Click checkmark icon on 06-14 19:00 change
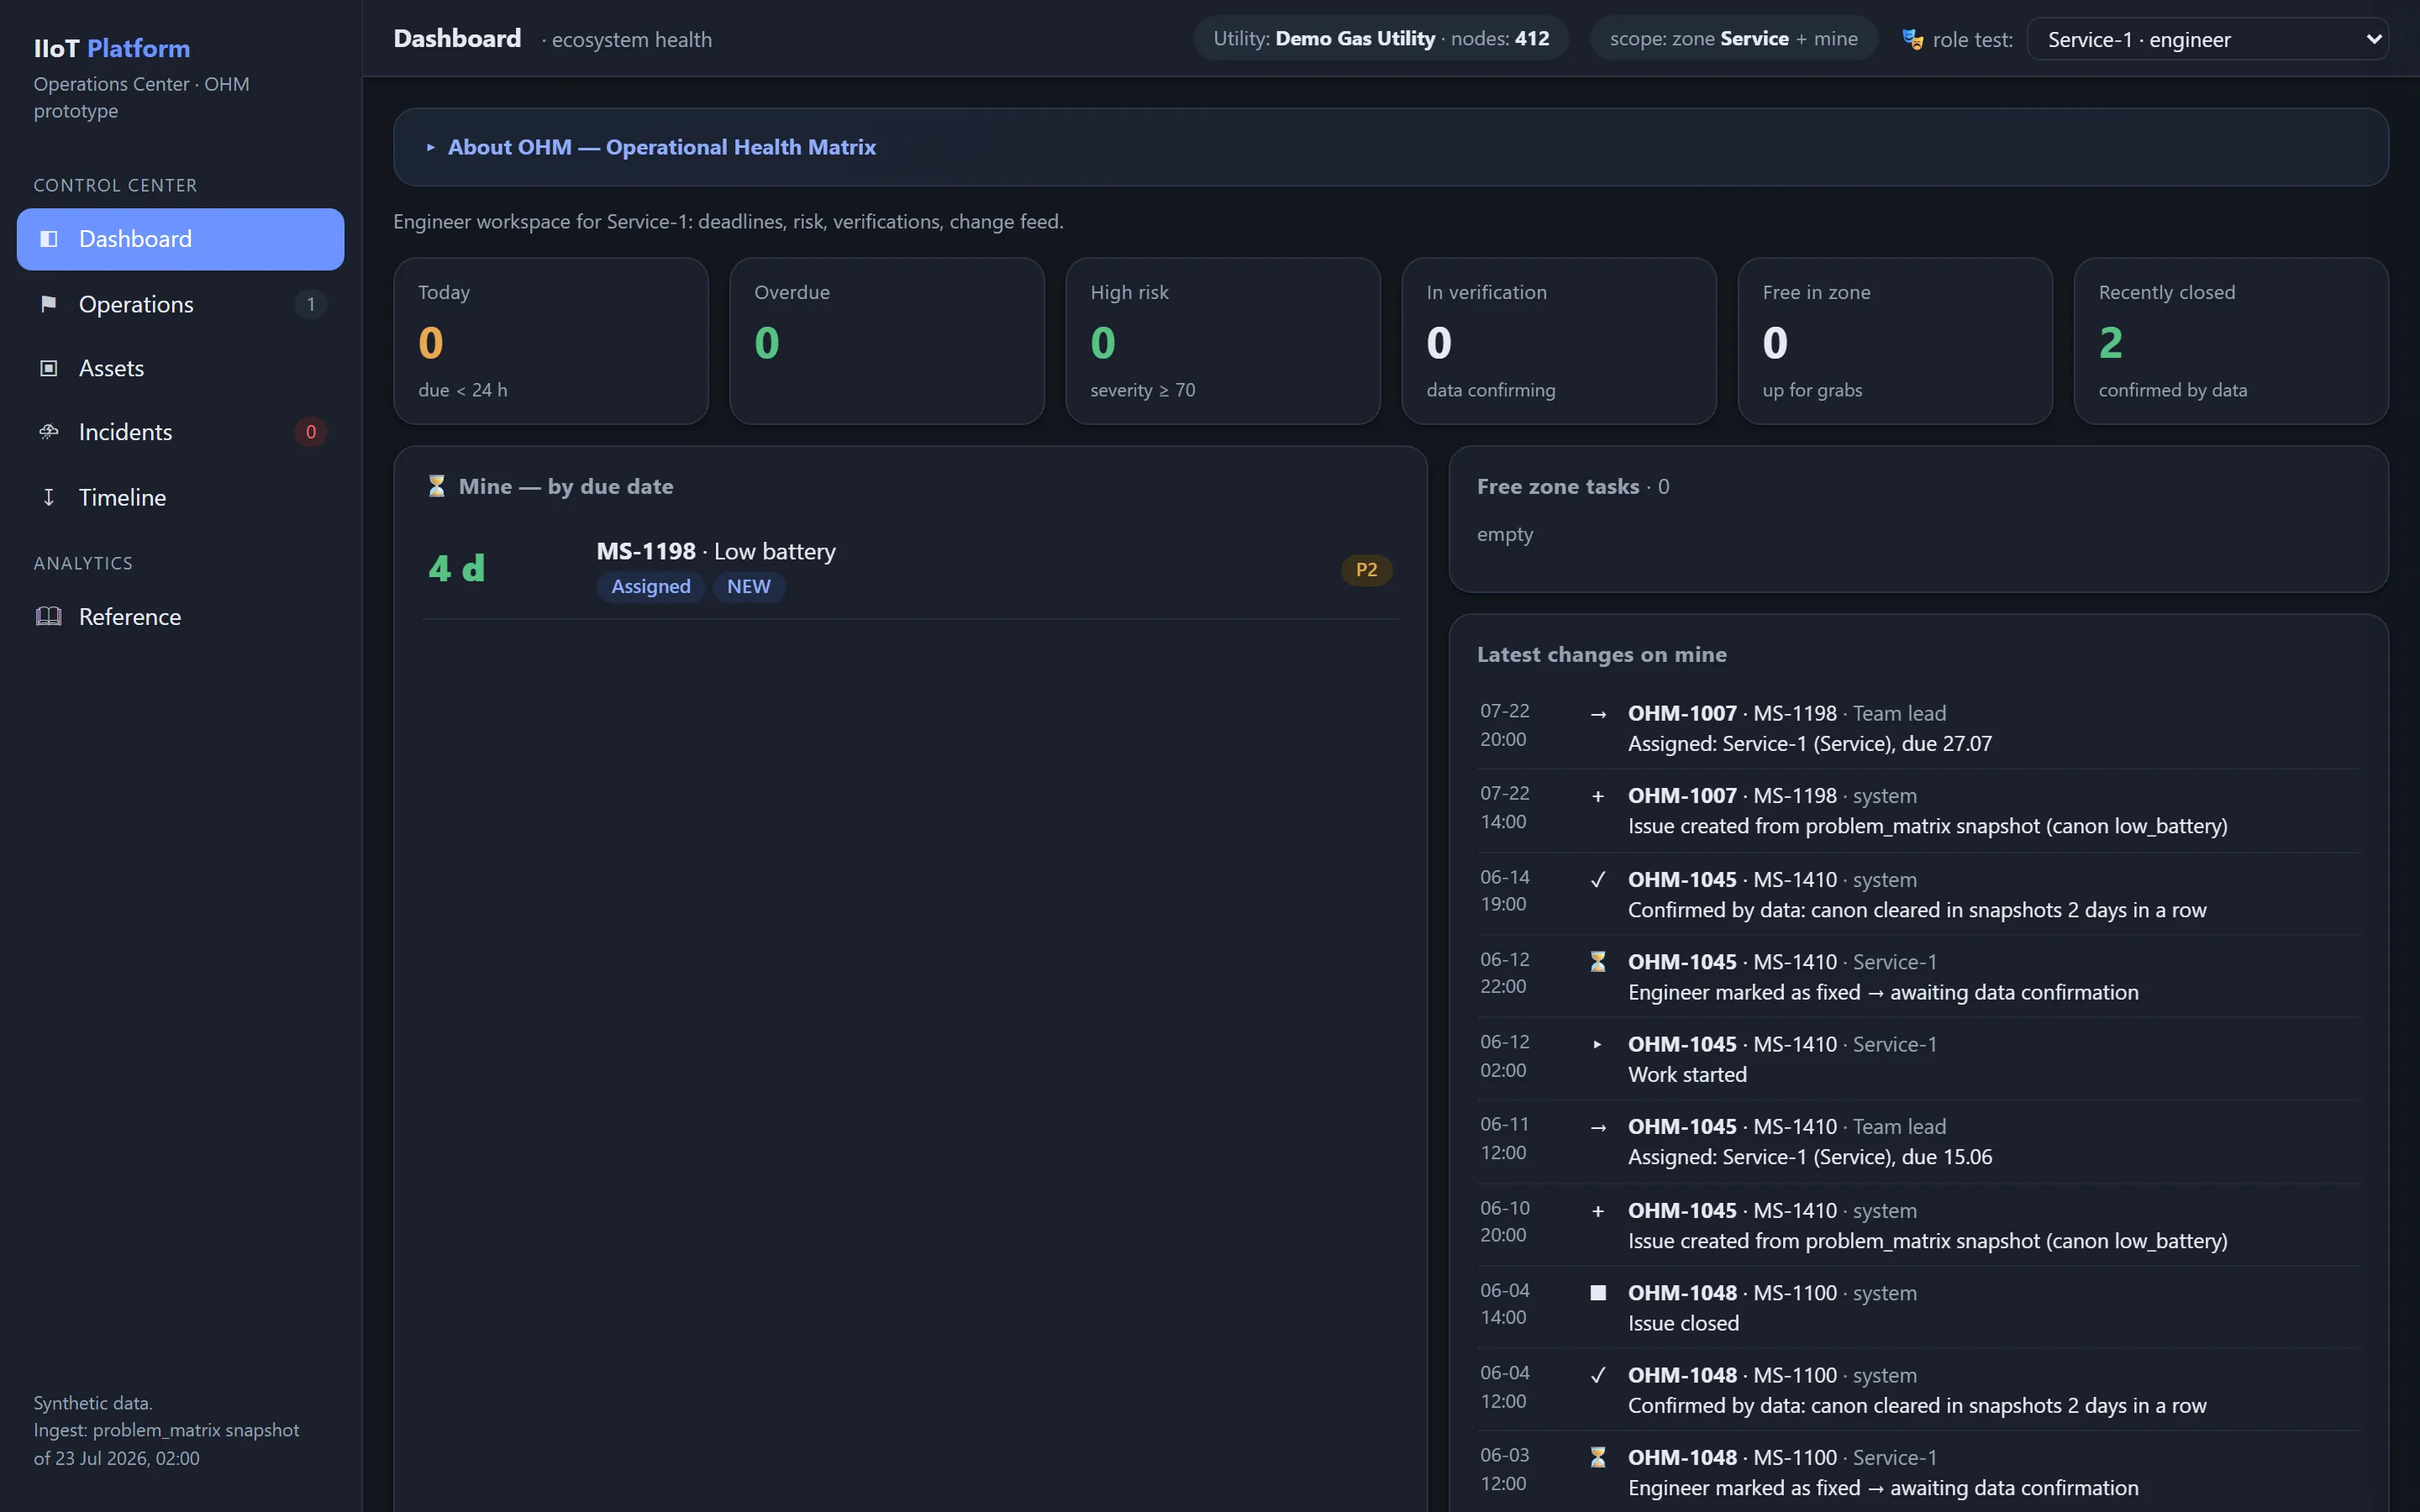Viewport: 2420px width, 1512px height. (1598, 880)
